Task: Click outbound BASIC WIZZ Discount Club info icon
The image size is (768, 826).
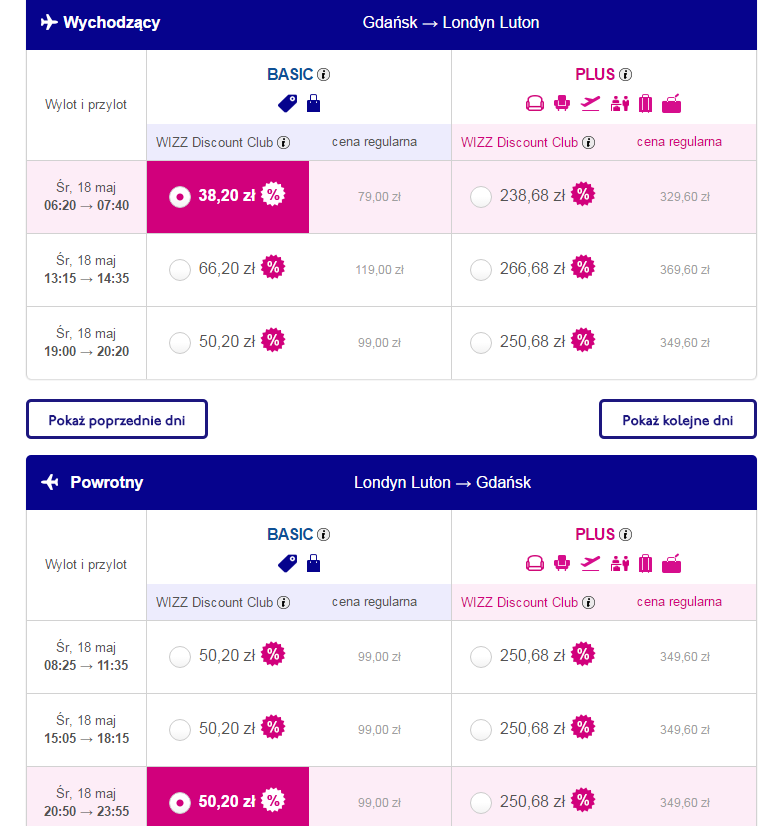Action: (x=283, y=143)
